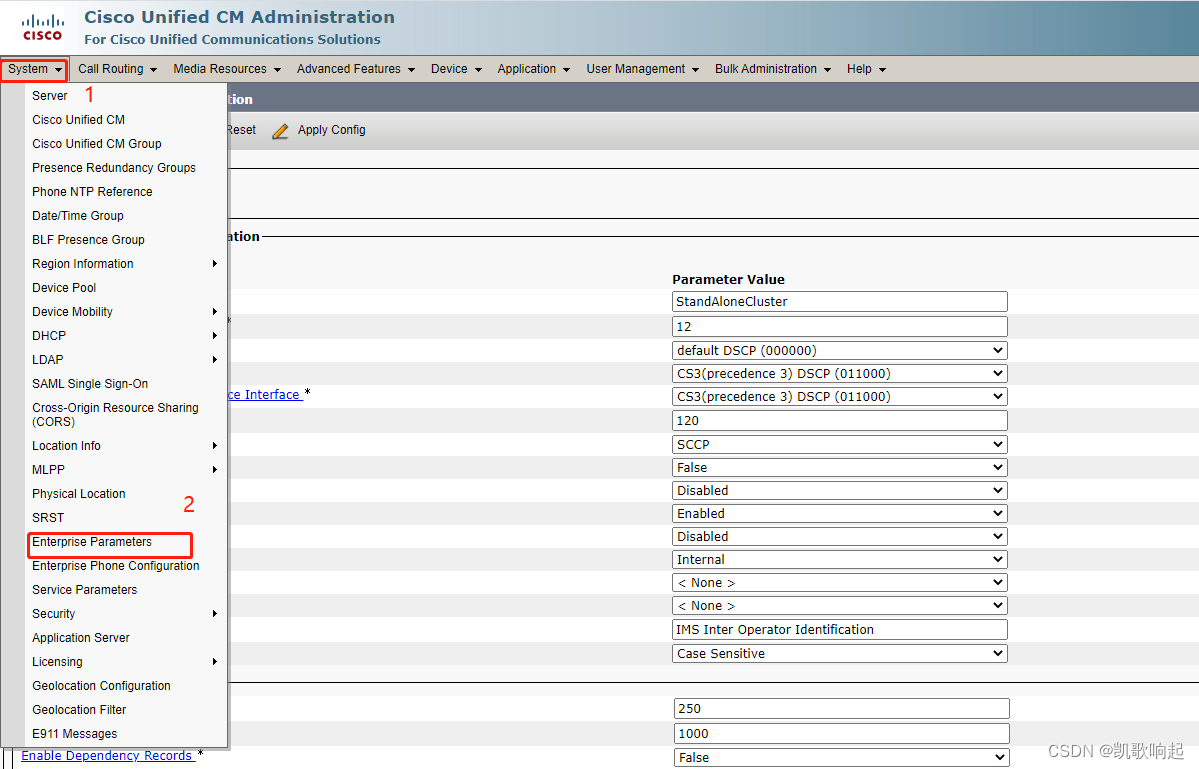Open the Case Sensitive dropdown
The height and width of the screenshot is (769, 1199).
pos(839,653)
